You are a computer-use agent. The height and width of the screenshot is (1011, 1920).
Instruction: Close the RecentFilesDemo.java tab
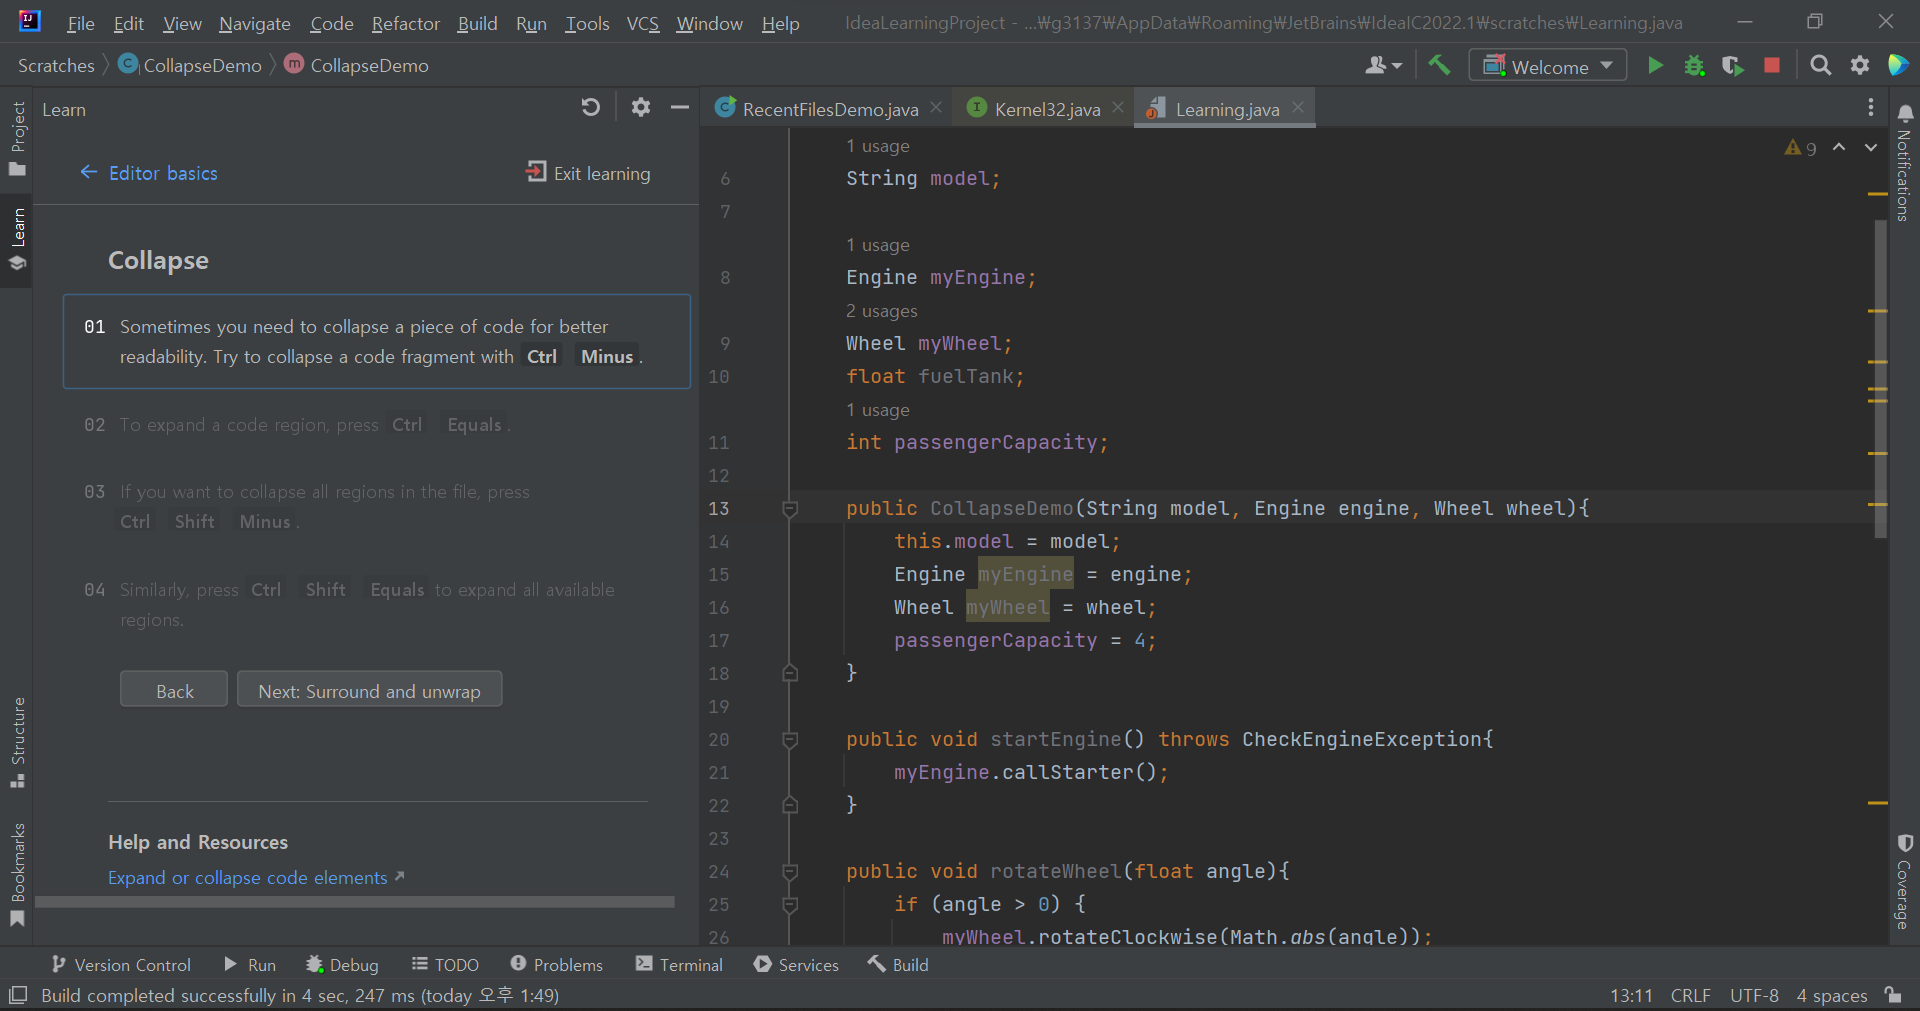pos(936,107)
